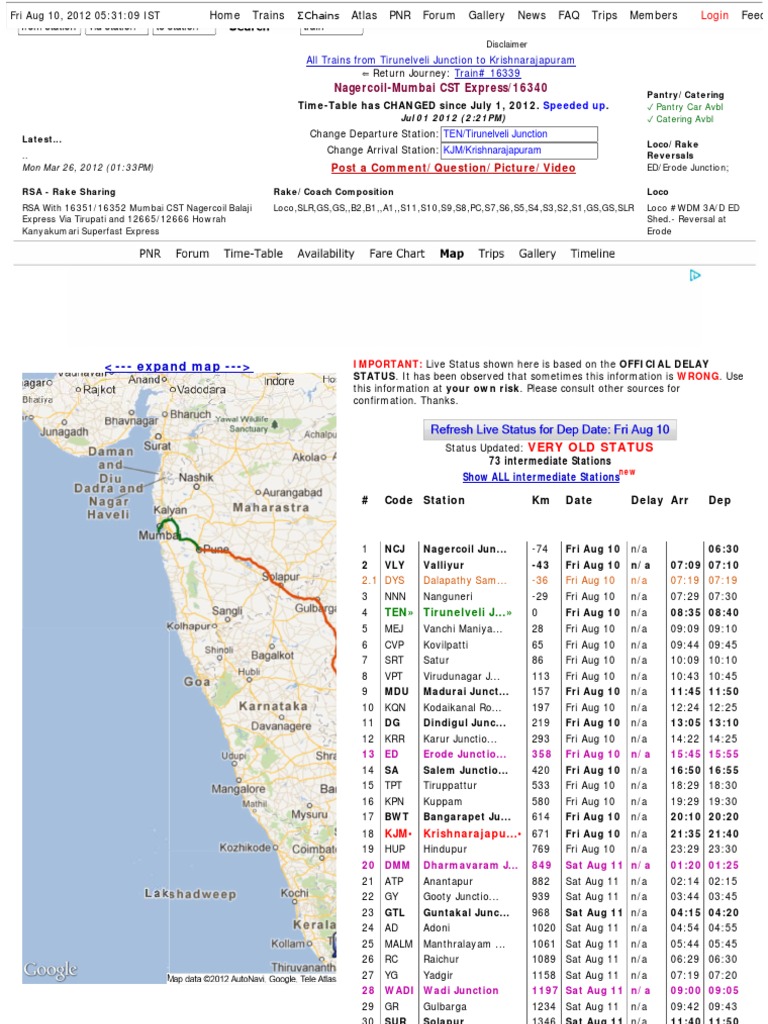The height and width of the screenshot is (1024, 768).
Task: Switch to the Timeline tab
Action: pos(592,253)
